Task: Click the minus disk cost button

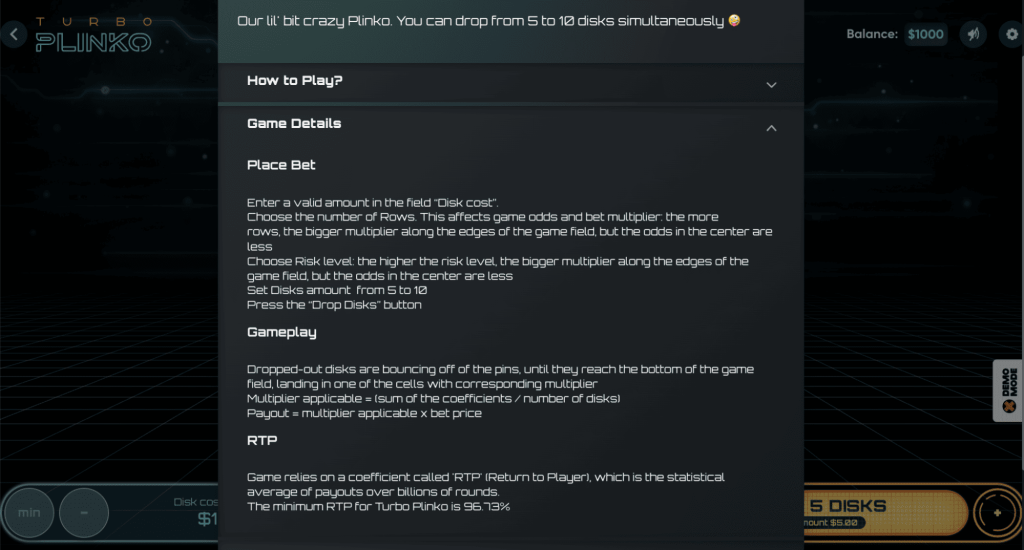Action: (84, 513)
